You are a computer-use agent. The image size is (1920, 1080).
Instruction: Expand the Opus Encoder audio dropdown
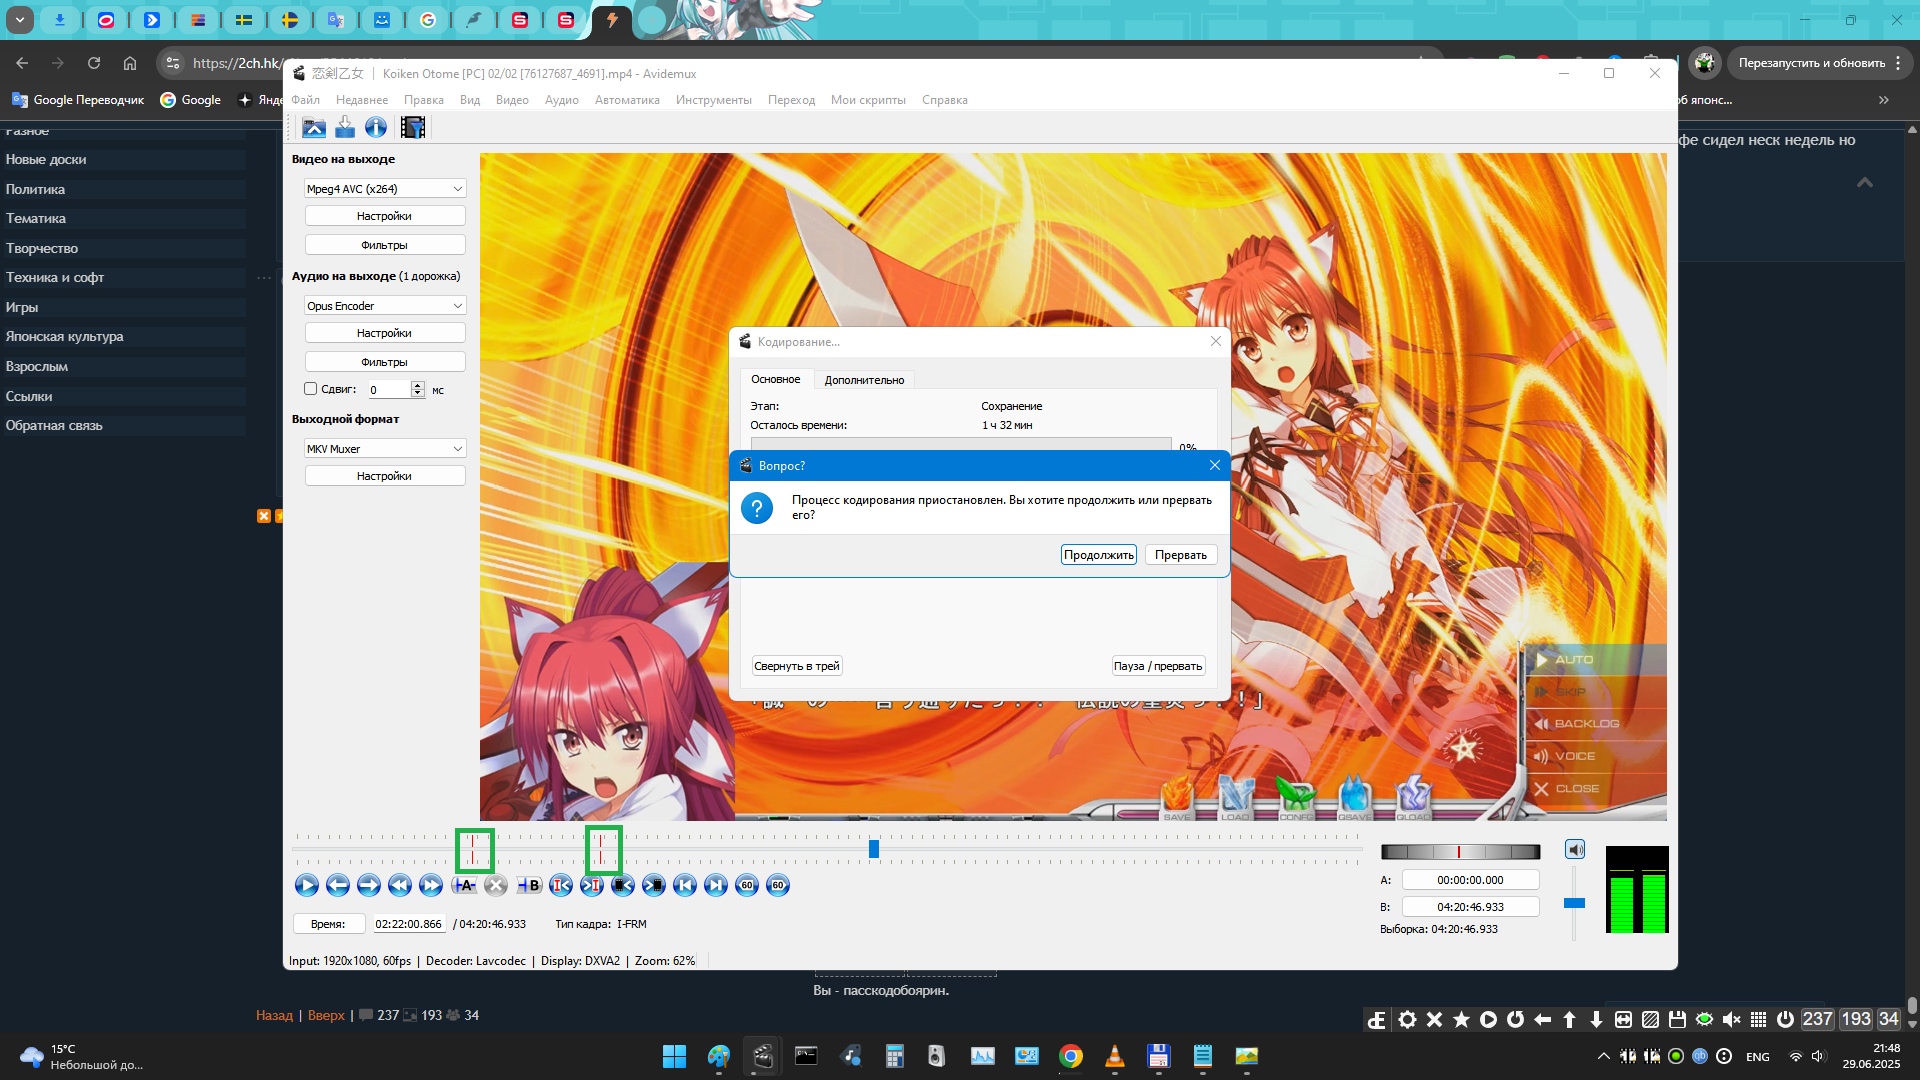pos(385,306)
